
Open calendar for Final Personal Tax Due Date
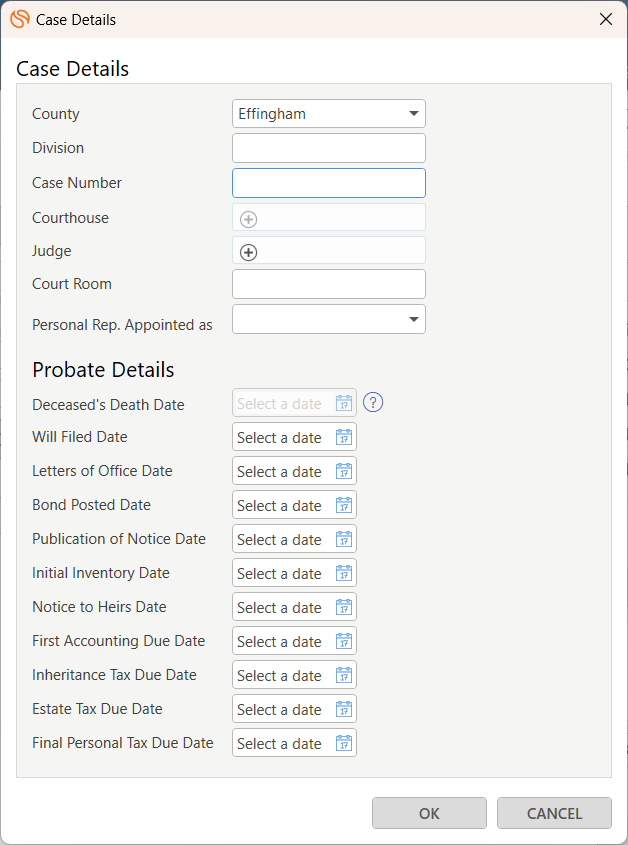pyautogui.click(x=344, y=743)
